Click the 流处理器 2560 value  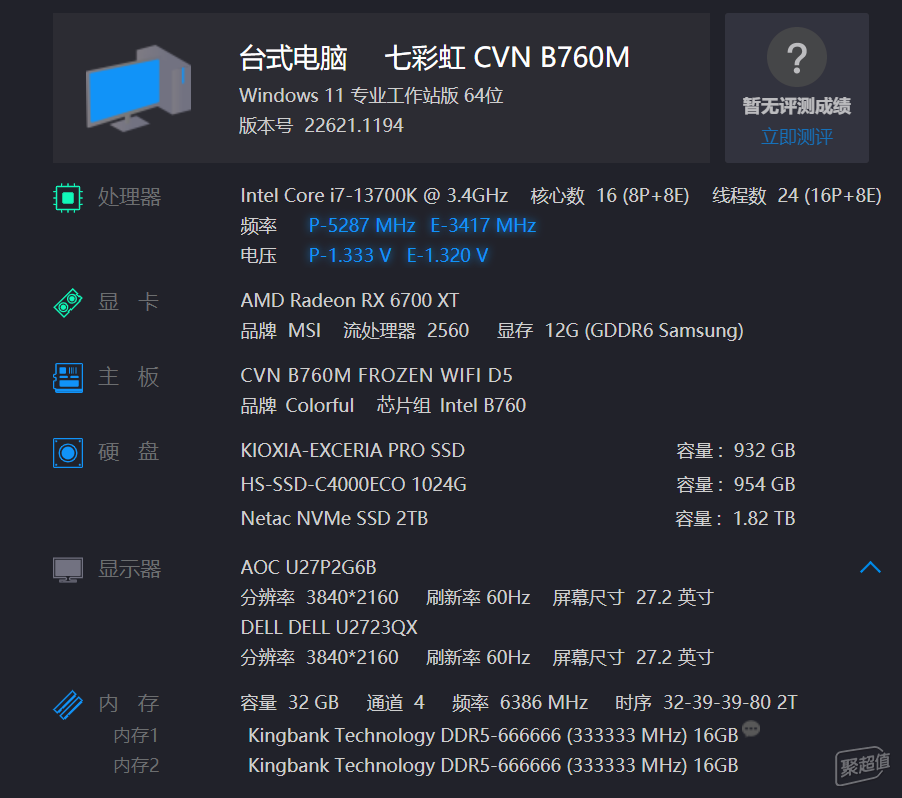(406, 331)
